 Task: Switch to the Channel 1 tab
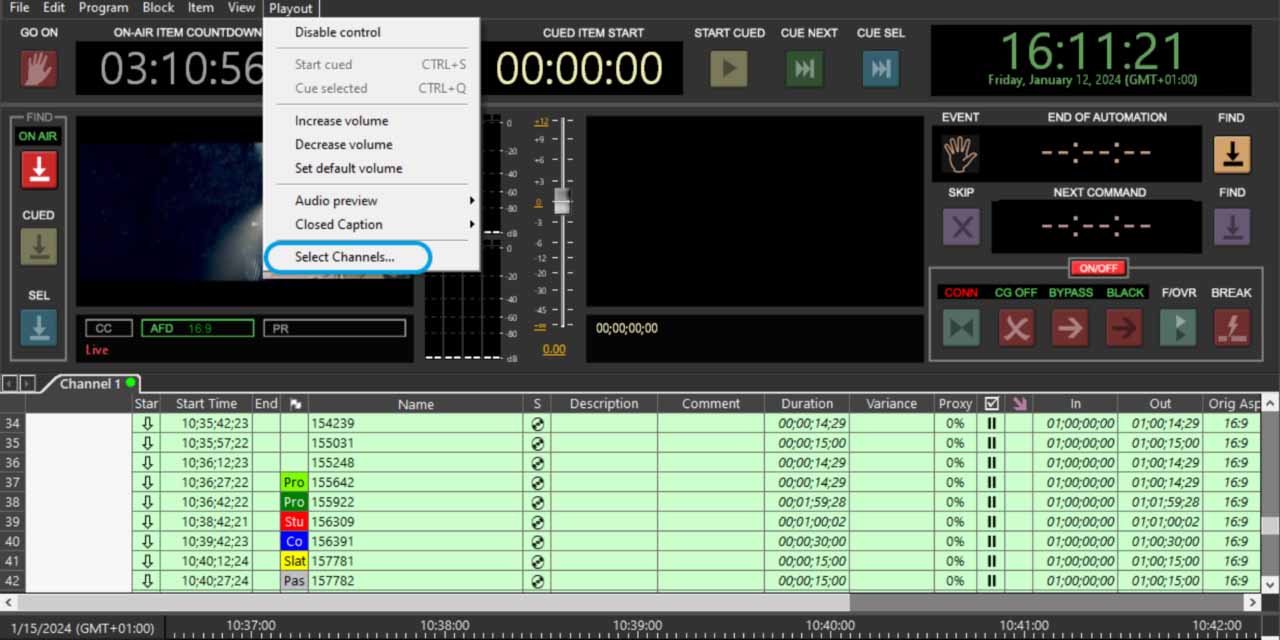click(90, 384)
